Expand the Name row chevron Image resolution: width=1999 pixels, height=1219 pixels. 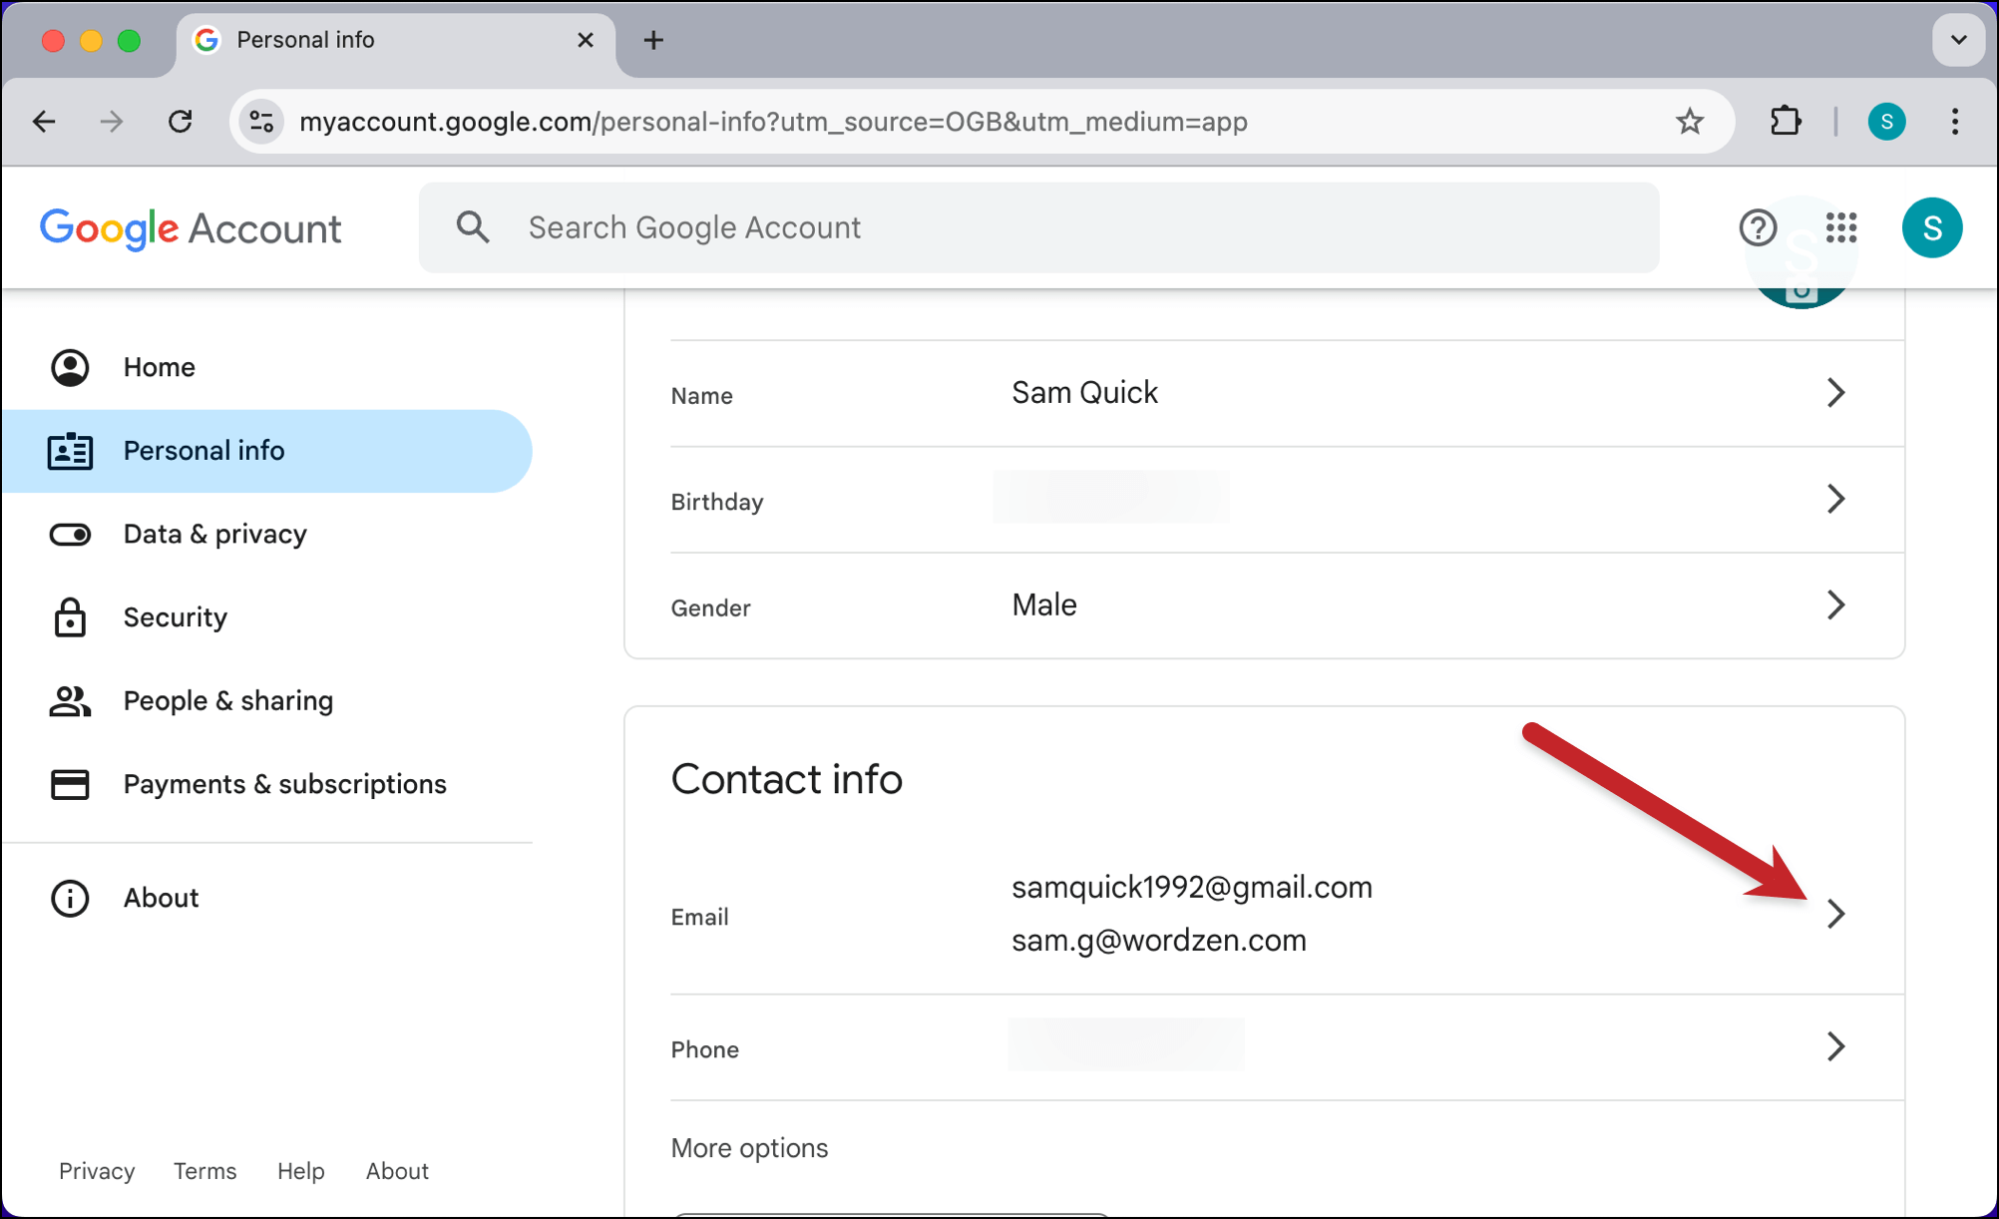[x=1836, y=393]
